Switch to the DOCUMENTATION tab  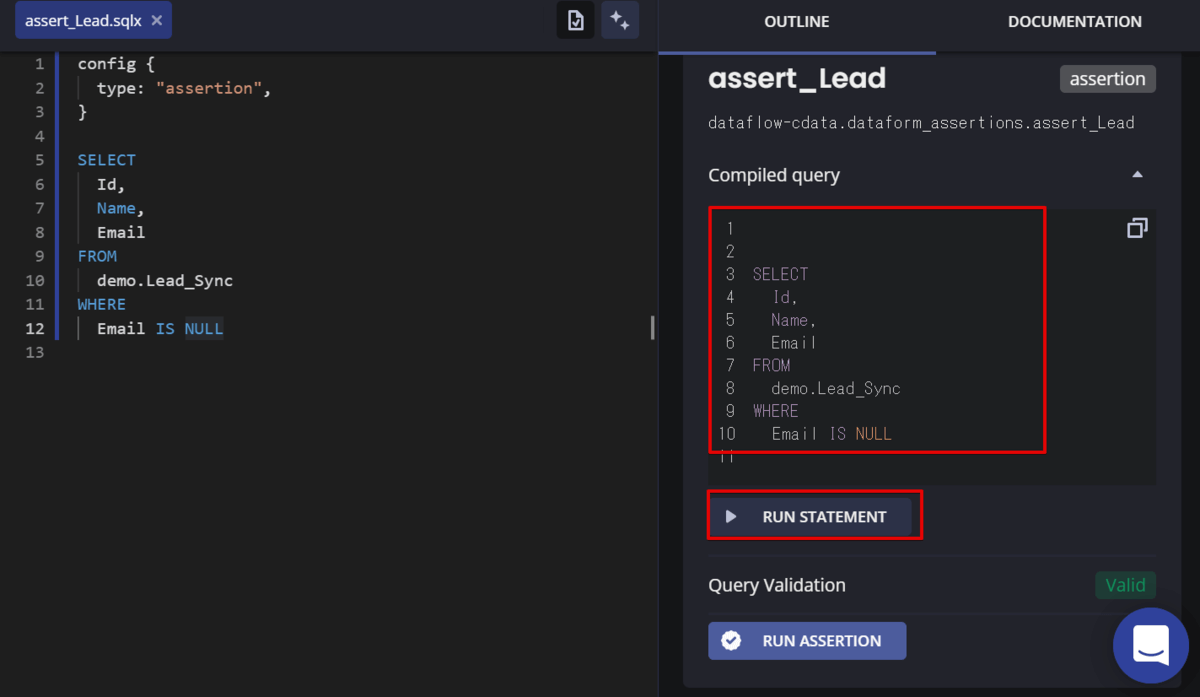1074,22
